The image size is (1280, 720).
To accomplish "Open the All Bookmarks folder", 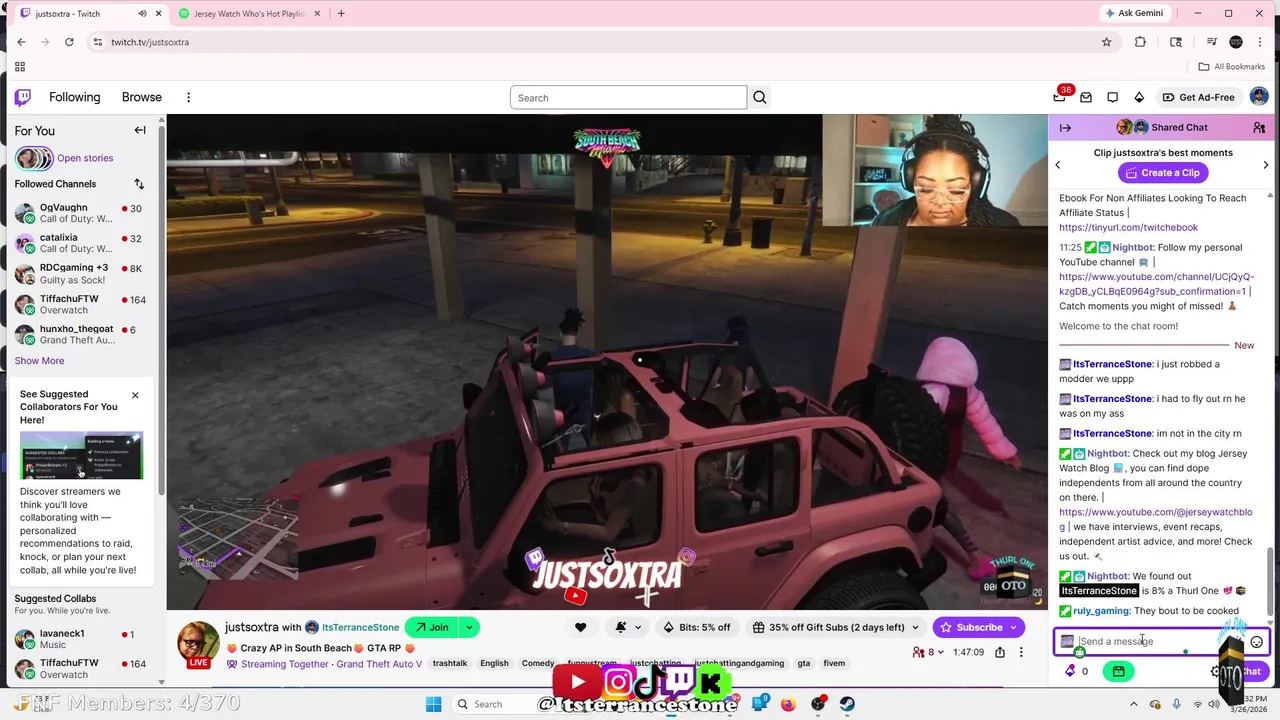I will (x=1232, y=67).
